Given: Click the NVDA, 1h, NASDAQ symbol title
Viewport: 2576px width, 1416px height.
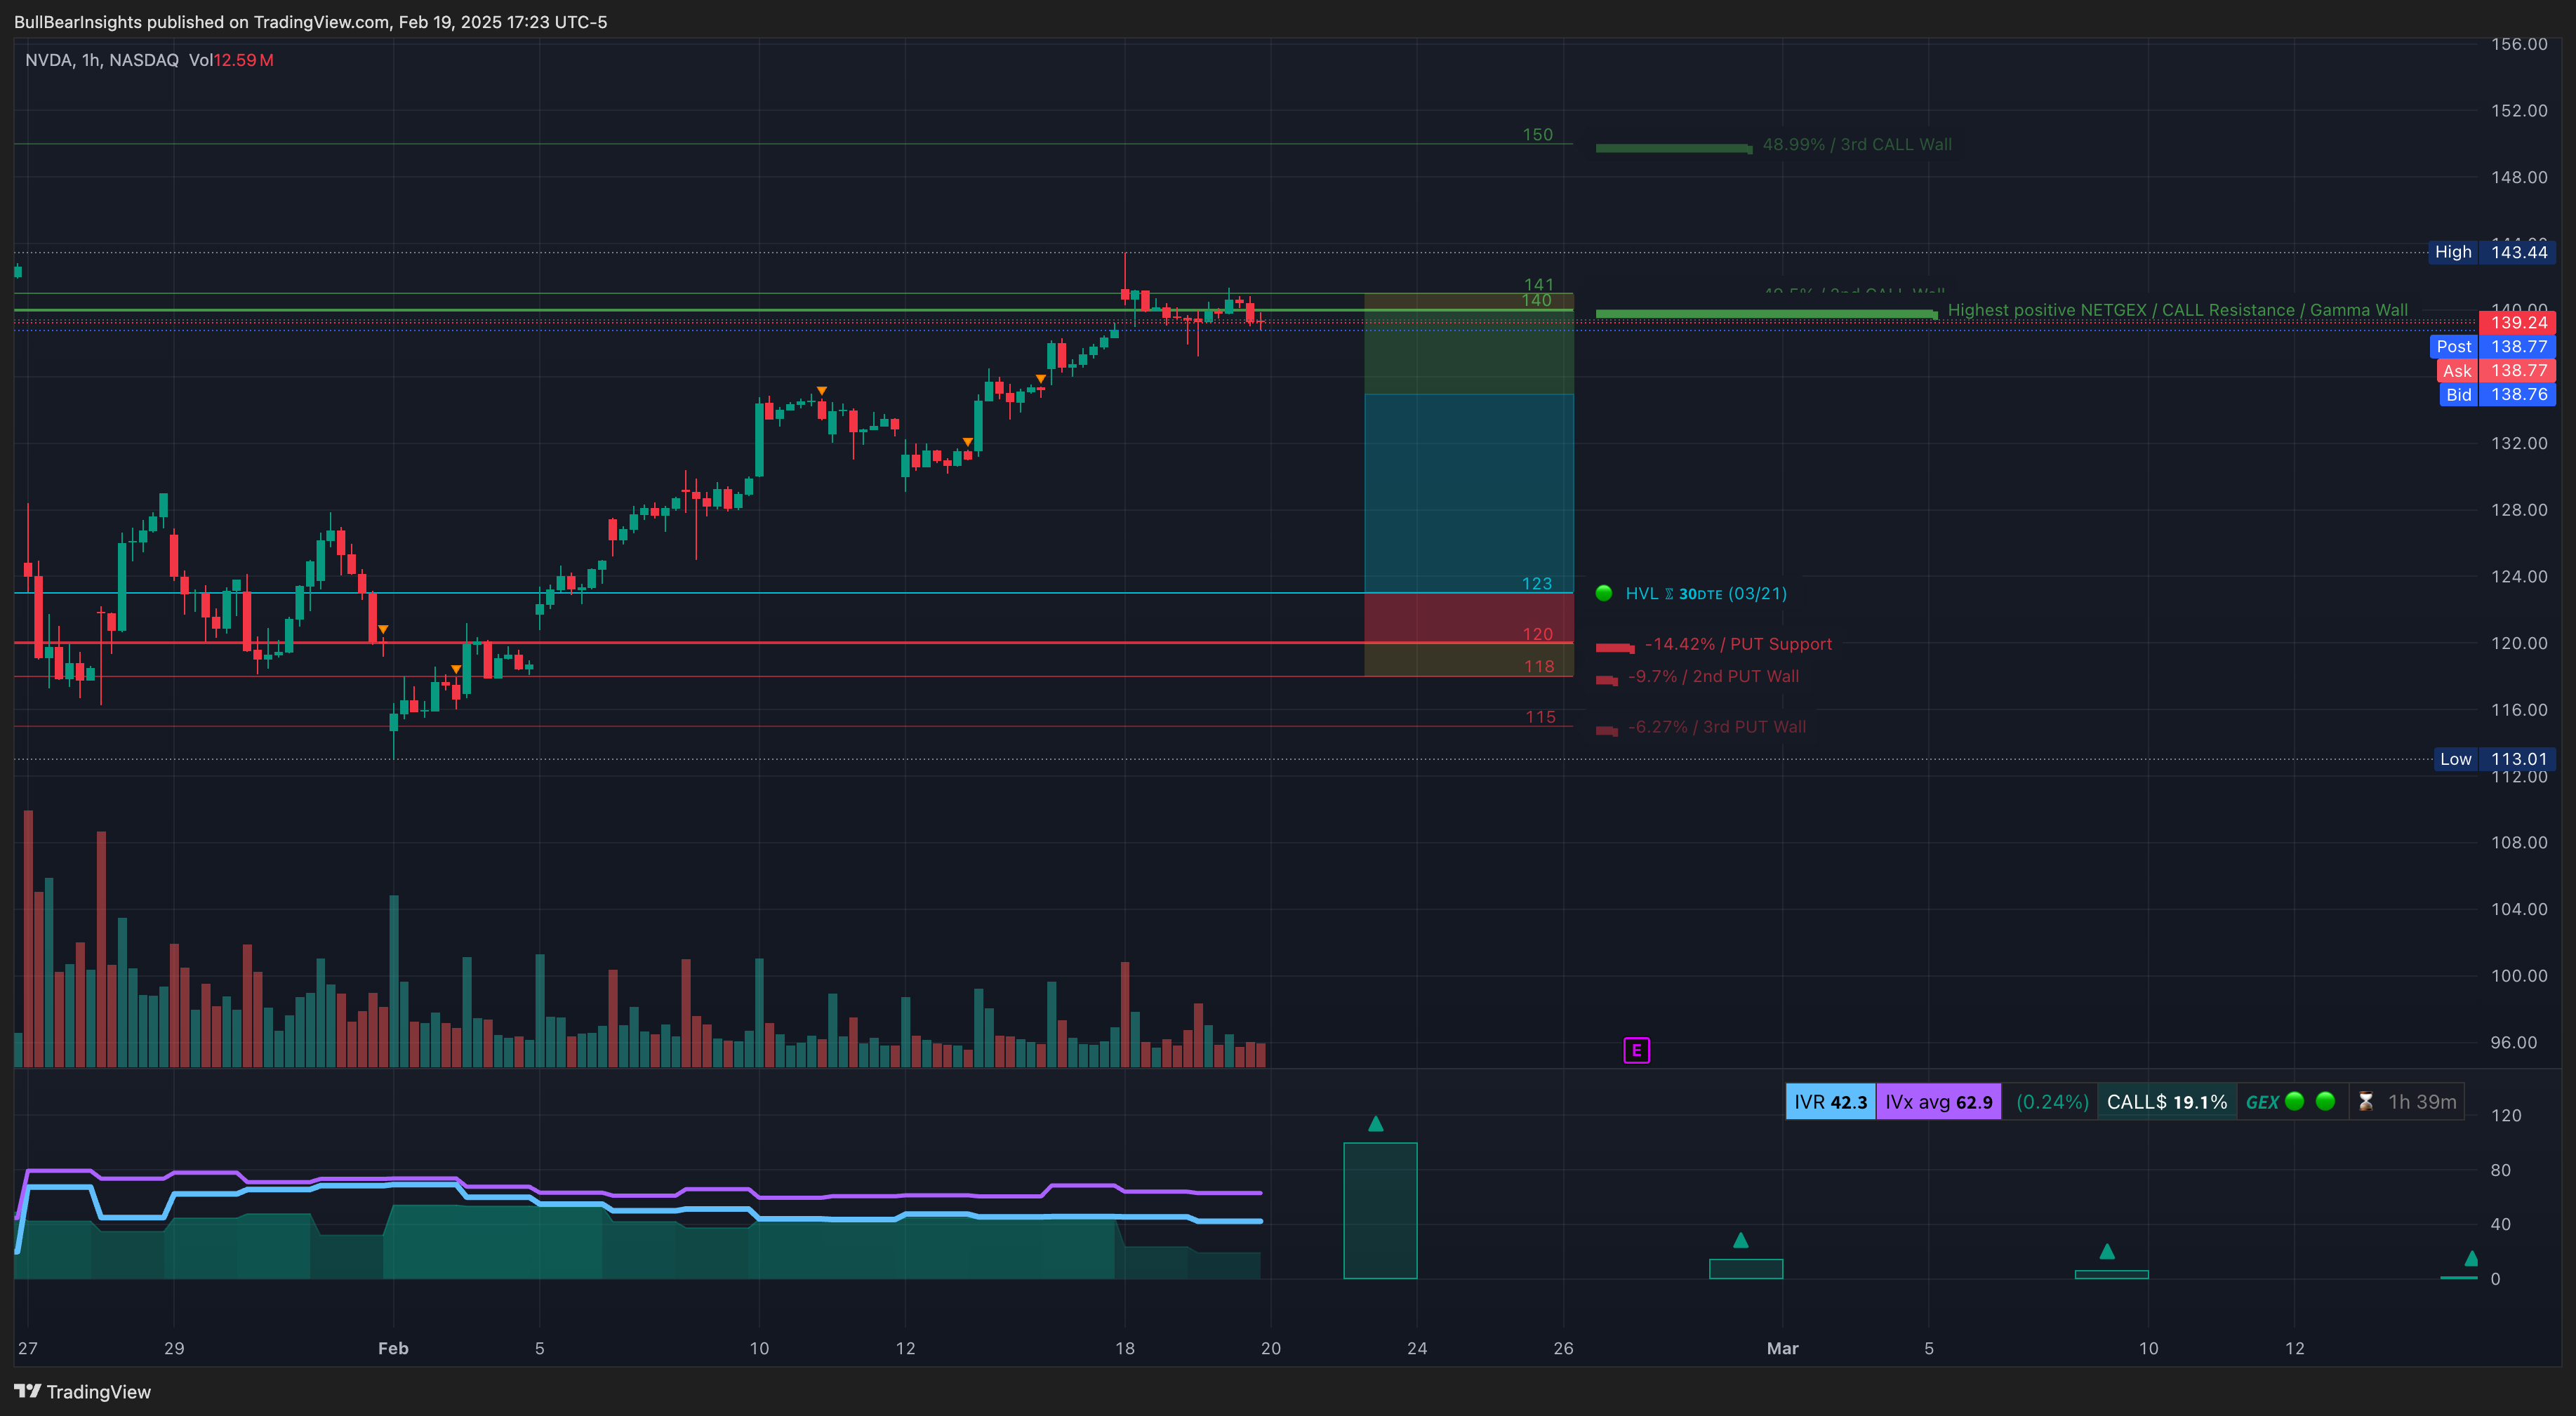Looking at the screenshot, I should [x=102, y=60].
